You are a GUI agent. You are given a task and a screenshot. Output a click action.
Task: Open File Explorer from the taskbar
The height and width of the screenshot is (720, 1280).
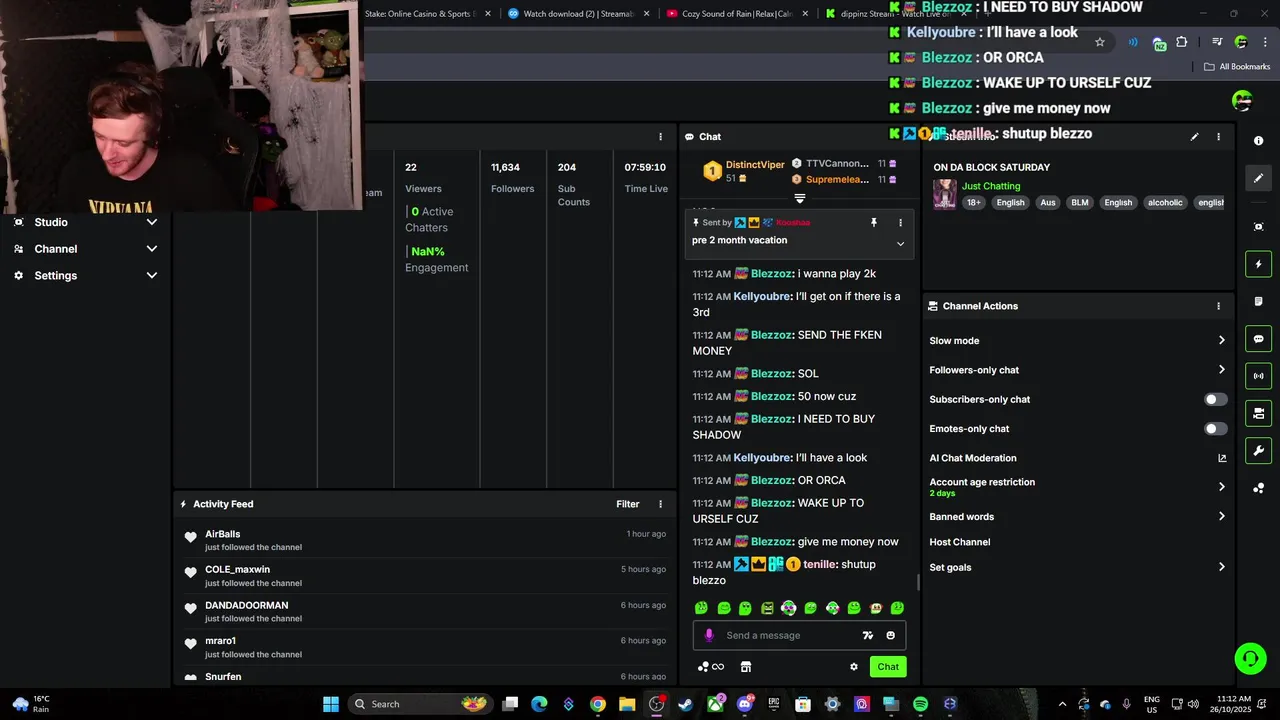point(627,704)
